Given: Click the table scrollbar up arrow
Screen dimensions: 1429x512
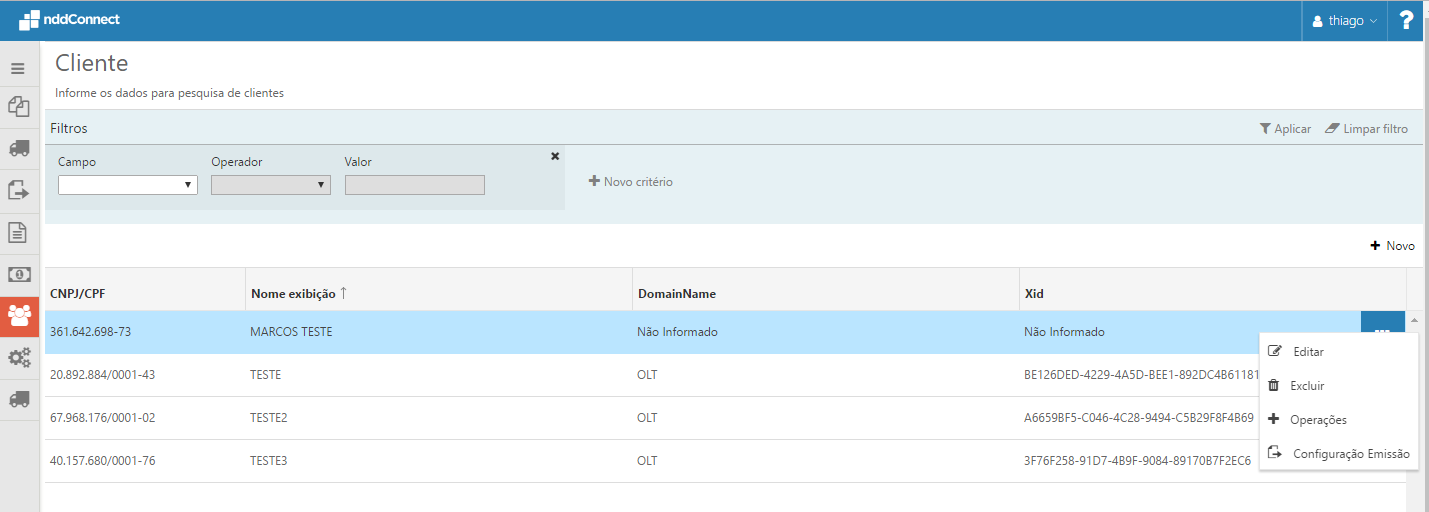Looking at the screenshot, I should (1414, 319).
